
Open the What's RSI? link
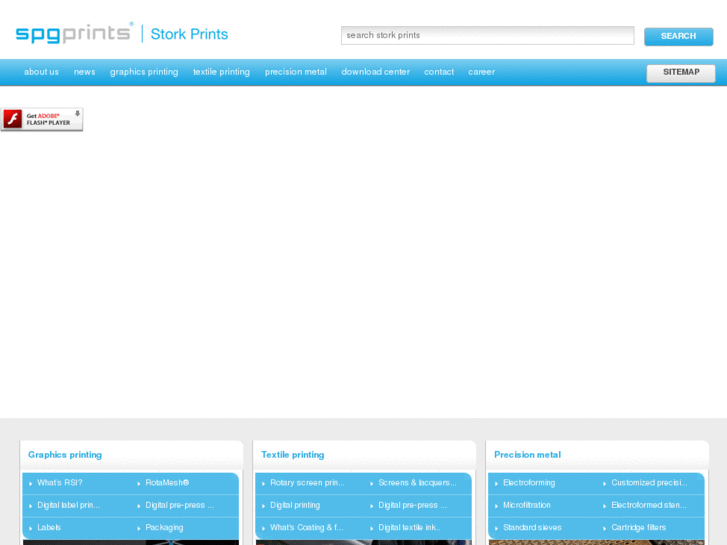(x=60, y=482)
